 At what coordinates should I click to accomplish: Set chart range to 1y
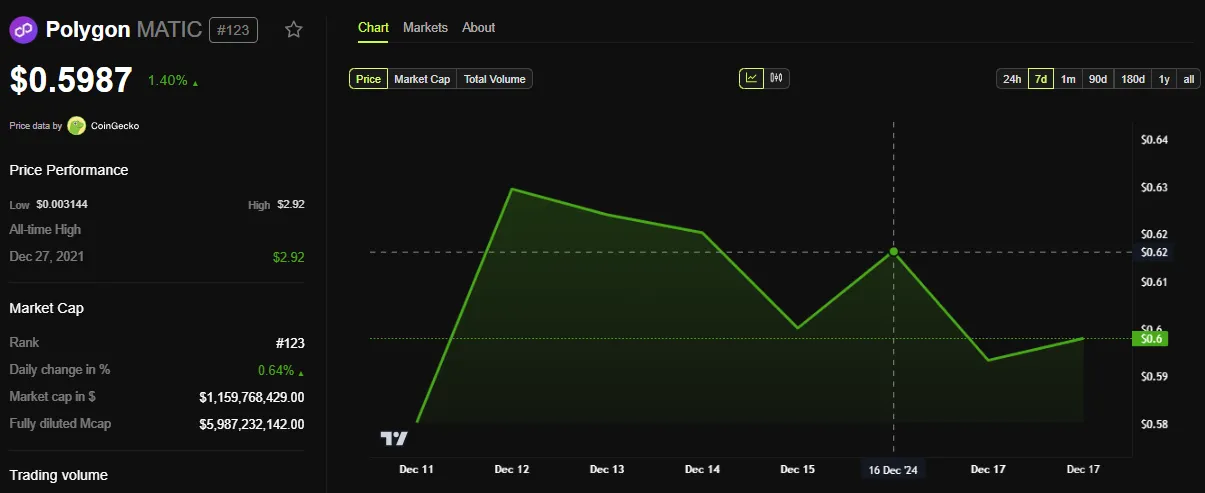pos(1164,79)
